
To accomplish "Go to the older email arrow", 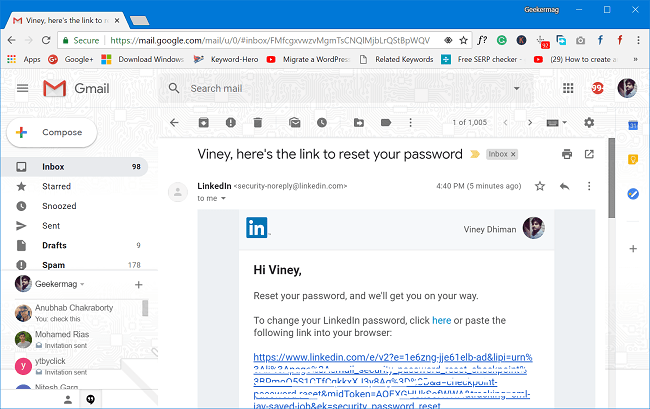I will pos(530,123).
